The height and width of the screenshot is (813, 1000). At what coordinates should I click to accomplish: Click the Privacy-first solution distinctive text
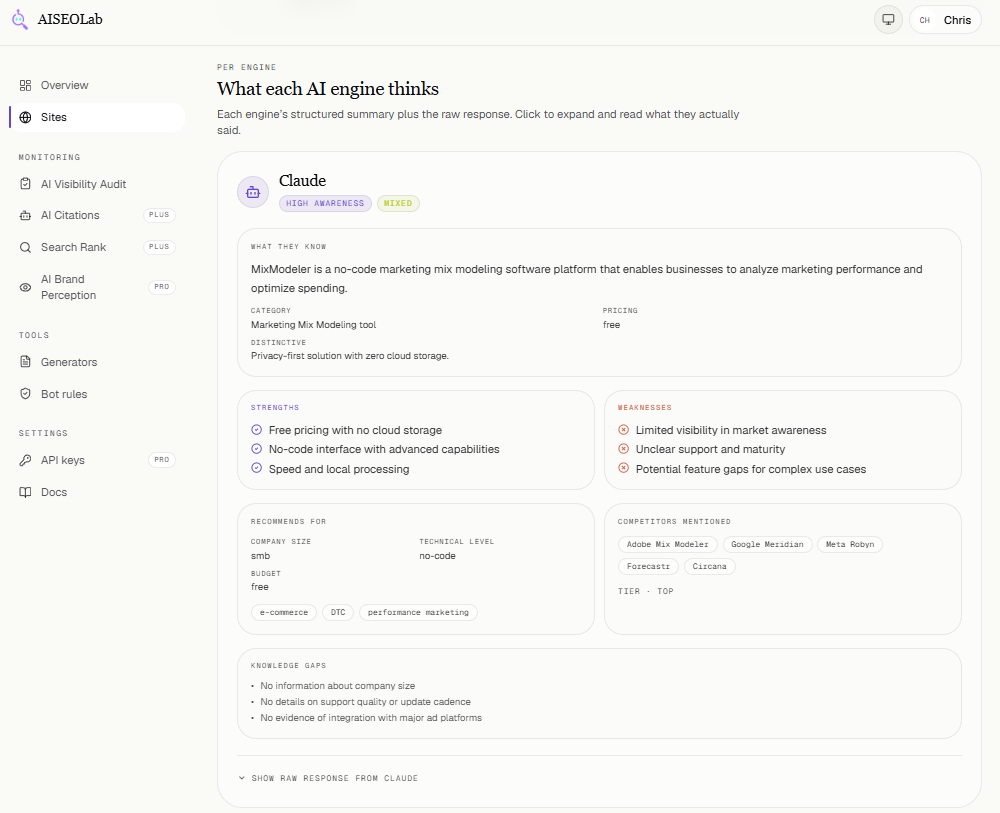[350, 356]
